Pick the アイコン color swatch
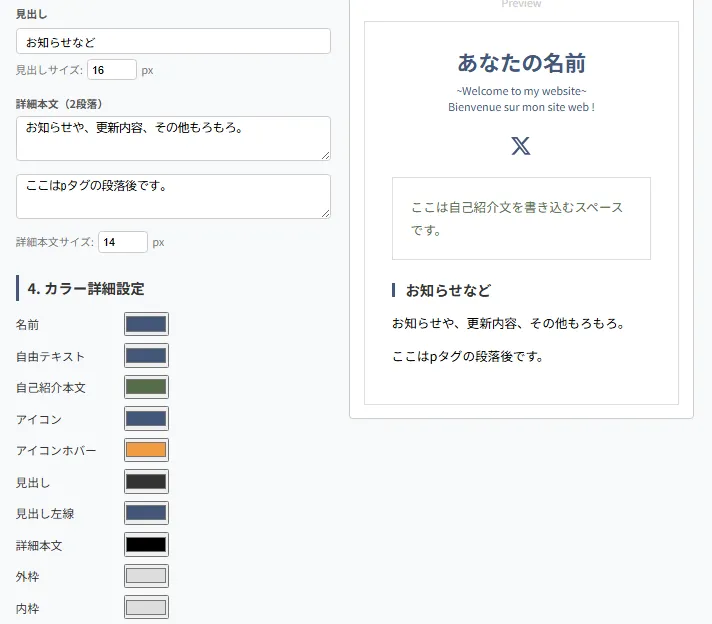The image size is (712, 624). pyautogui.click(x=146, y=419)
